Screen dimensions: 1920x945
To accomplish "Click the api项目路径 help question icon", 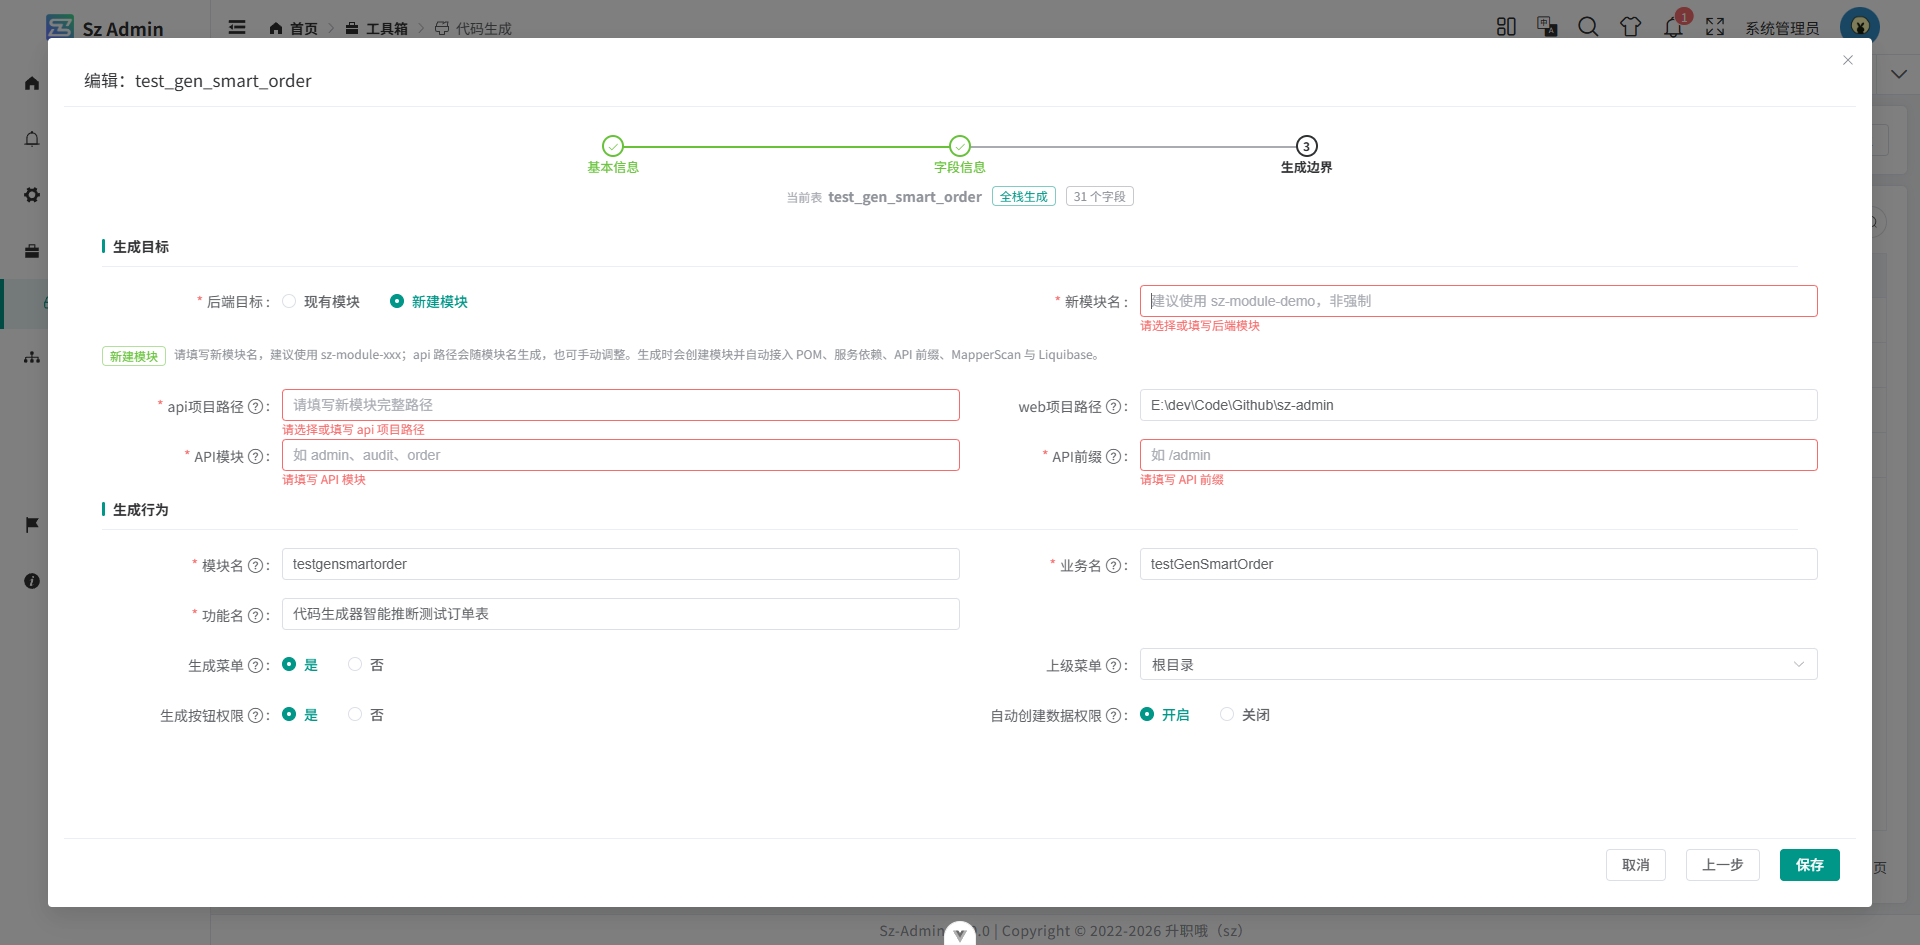I will [x=255, y=406].
